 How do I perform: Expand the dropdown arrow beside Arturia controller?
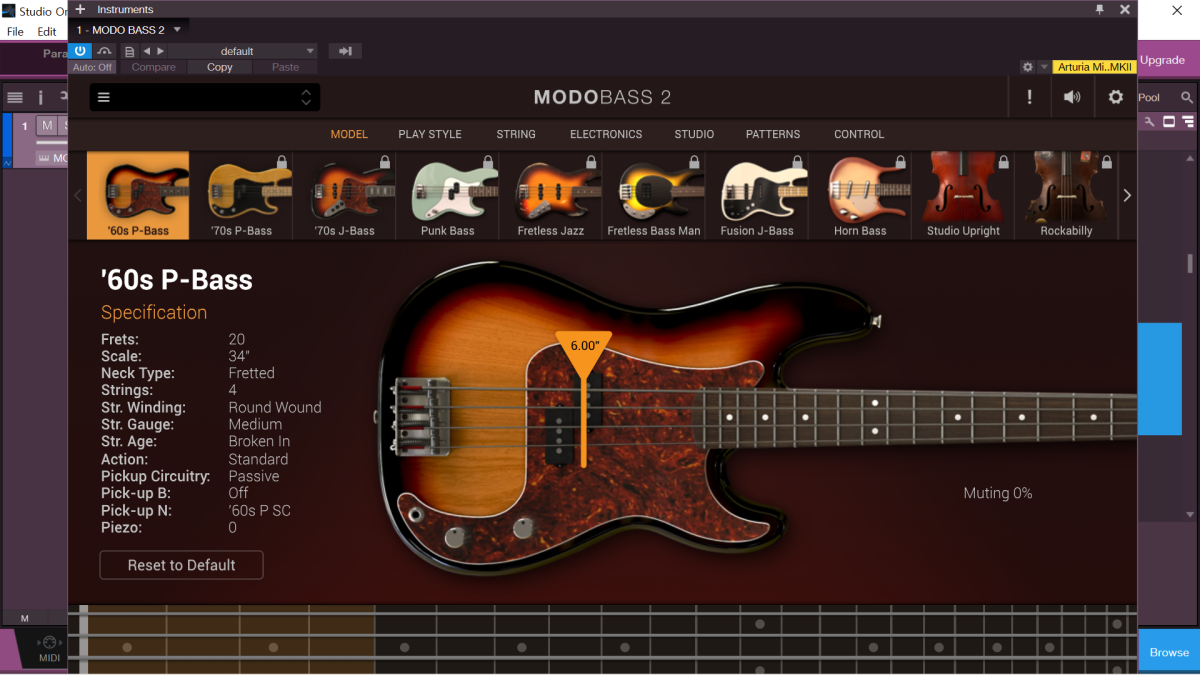1044,67
